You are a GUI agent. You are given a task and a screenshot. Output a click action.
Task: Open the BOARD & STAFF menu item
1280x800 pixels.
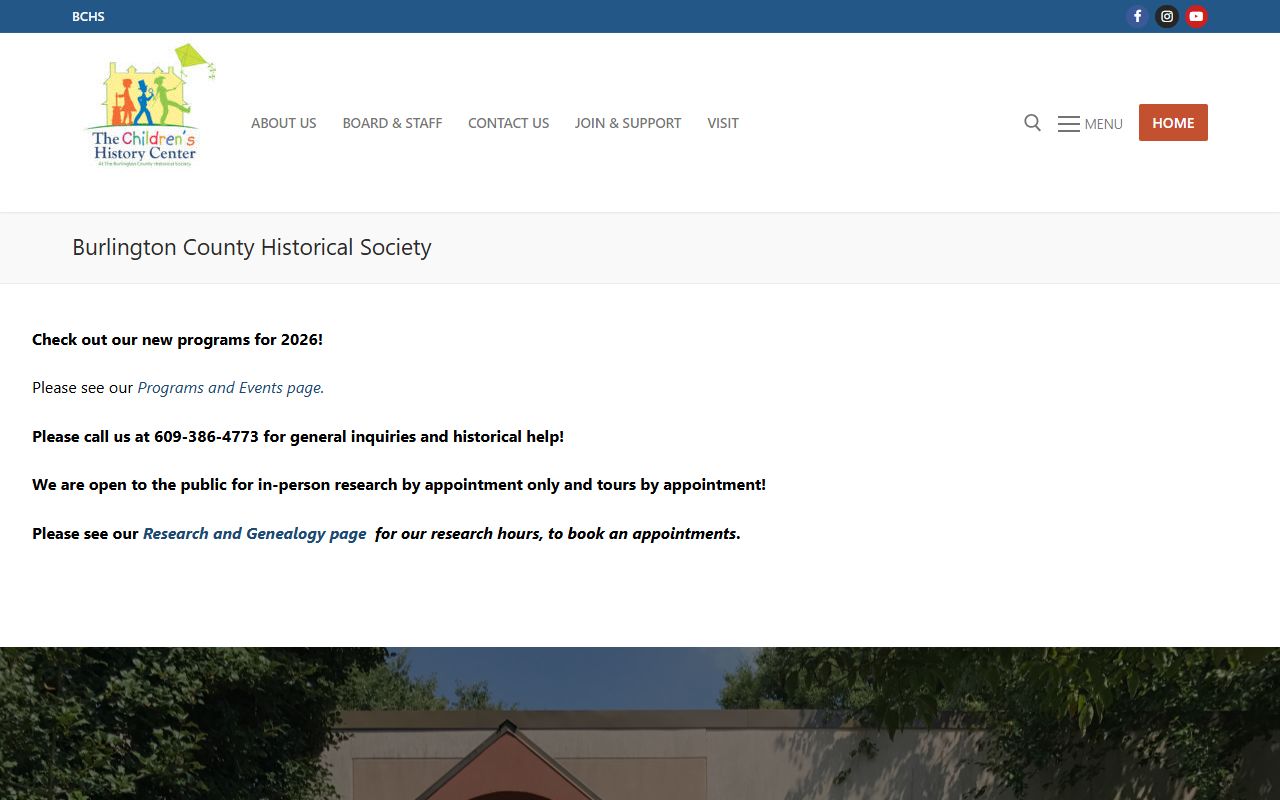coord(392,123)
